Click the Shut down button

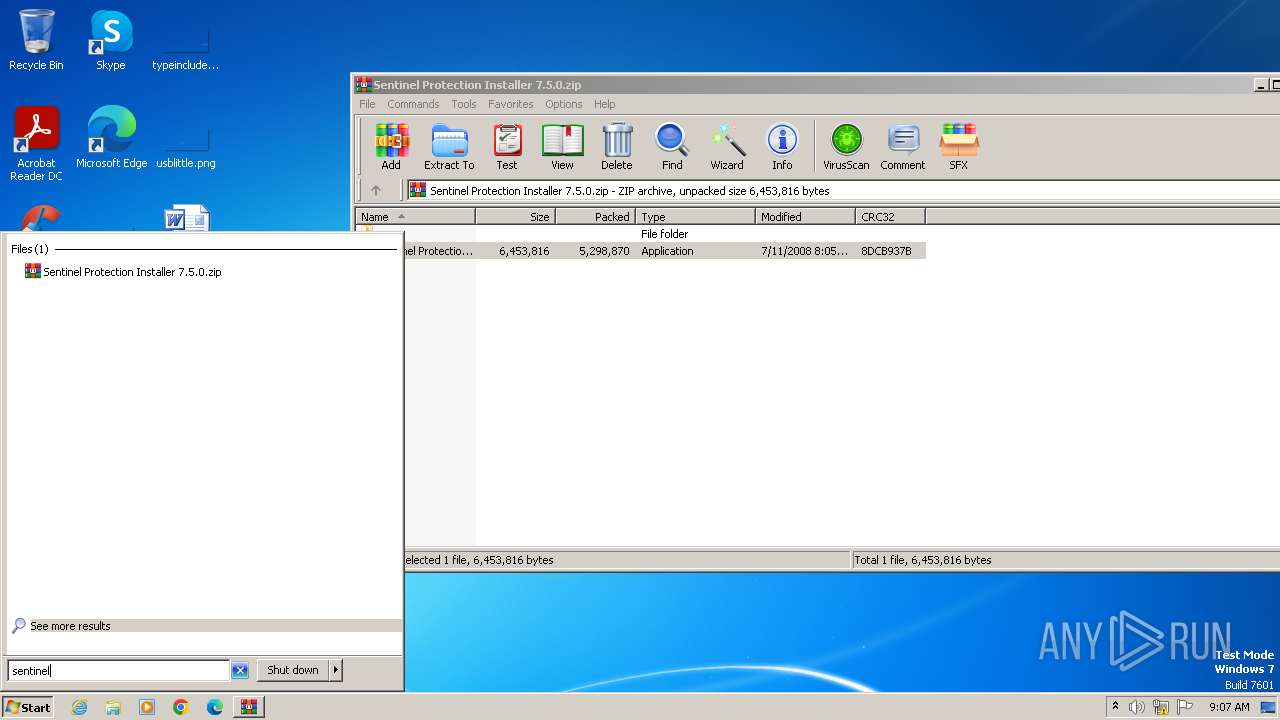click(293, 670)
